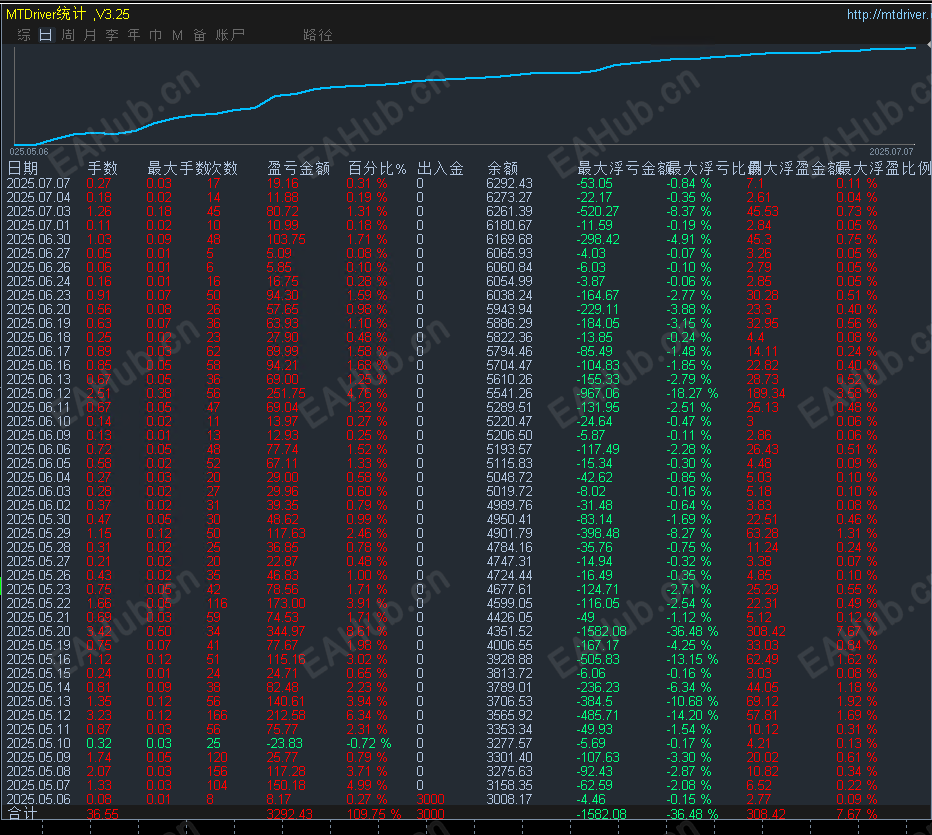This screenshot has width=932, height=835.
Task: Click floating loss ratio -13.15 %
Action: [x=692, y=659]
